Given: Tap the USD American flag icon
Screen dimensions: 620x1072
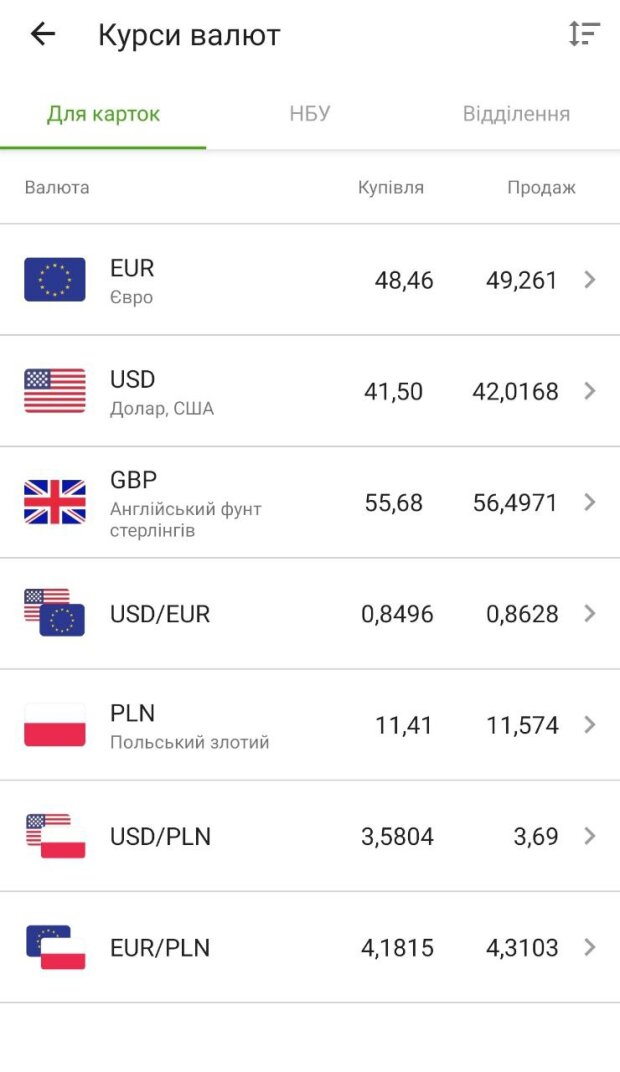Looking at the screenshot, I should [x=55, y=391].
